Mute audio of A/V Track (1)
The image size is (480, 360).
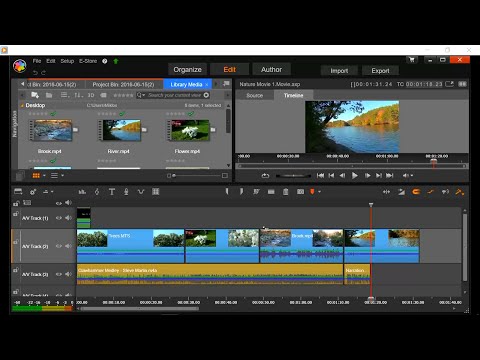pos(69,218)
